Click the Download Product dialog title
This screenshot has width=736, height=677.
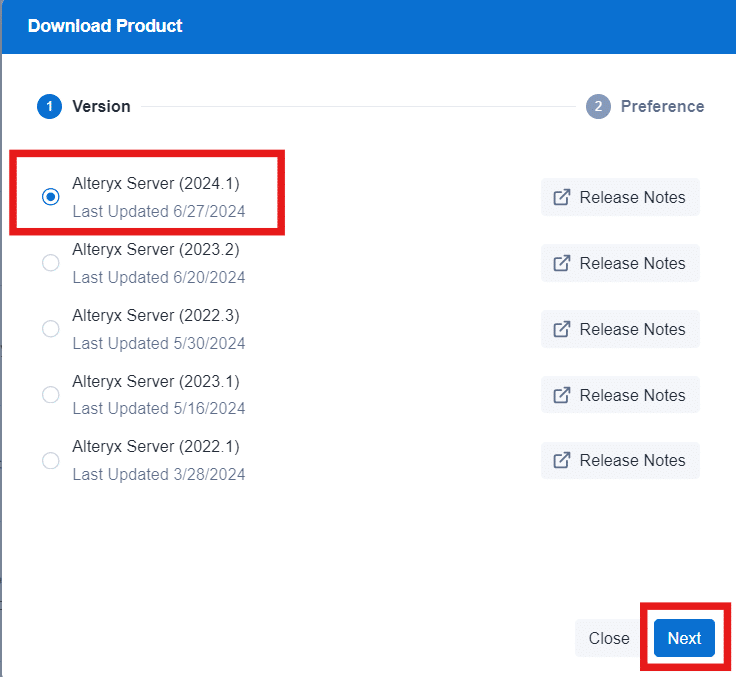click(x=105, y=26)
